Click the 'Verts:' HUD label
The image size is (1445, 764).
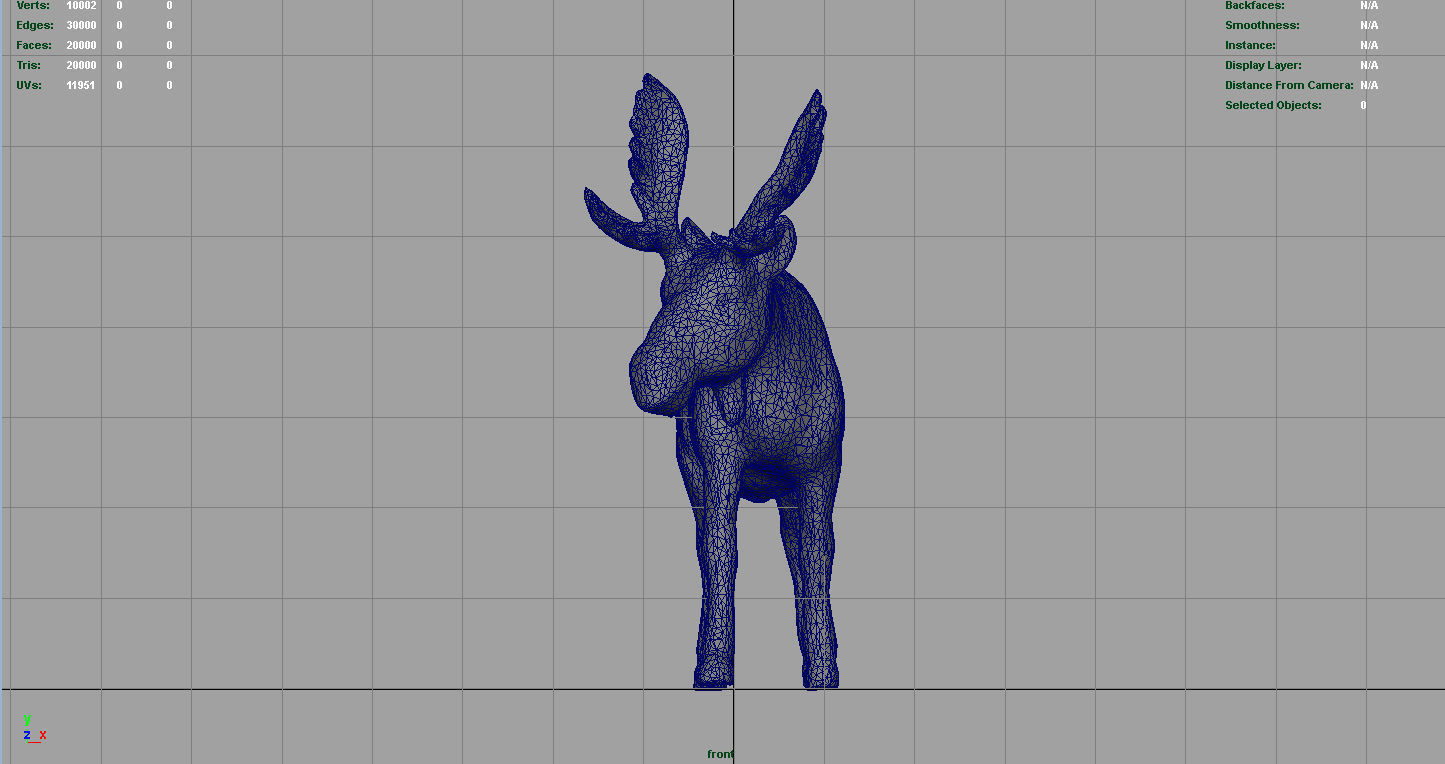[32, 5]
